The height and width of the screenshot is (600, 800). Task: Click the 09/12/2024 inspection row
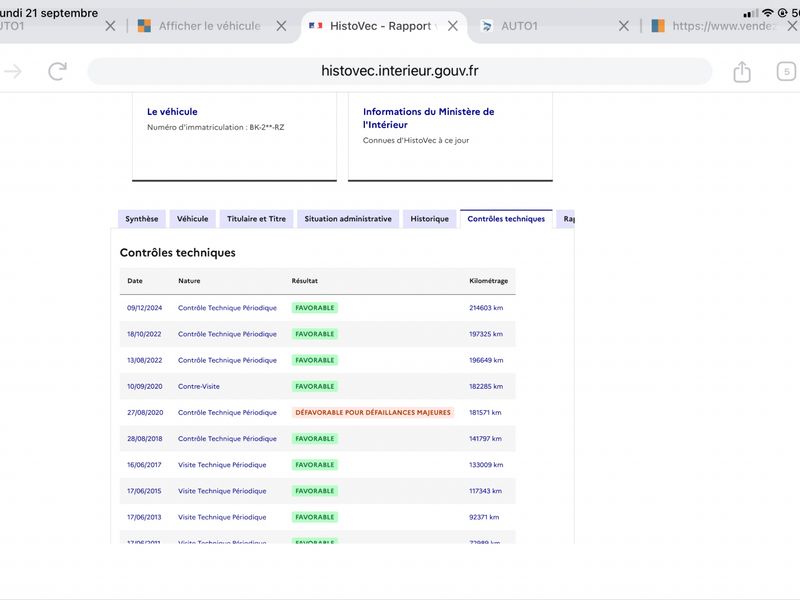click(x=317, y=308)
